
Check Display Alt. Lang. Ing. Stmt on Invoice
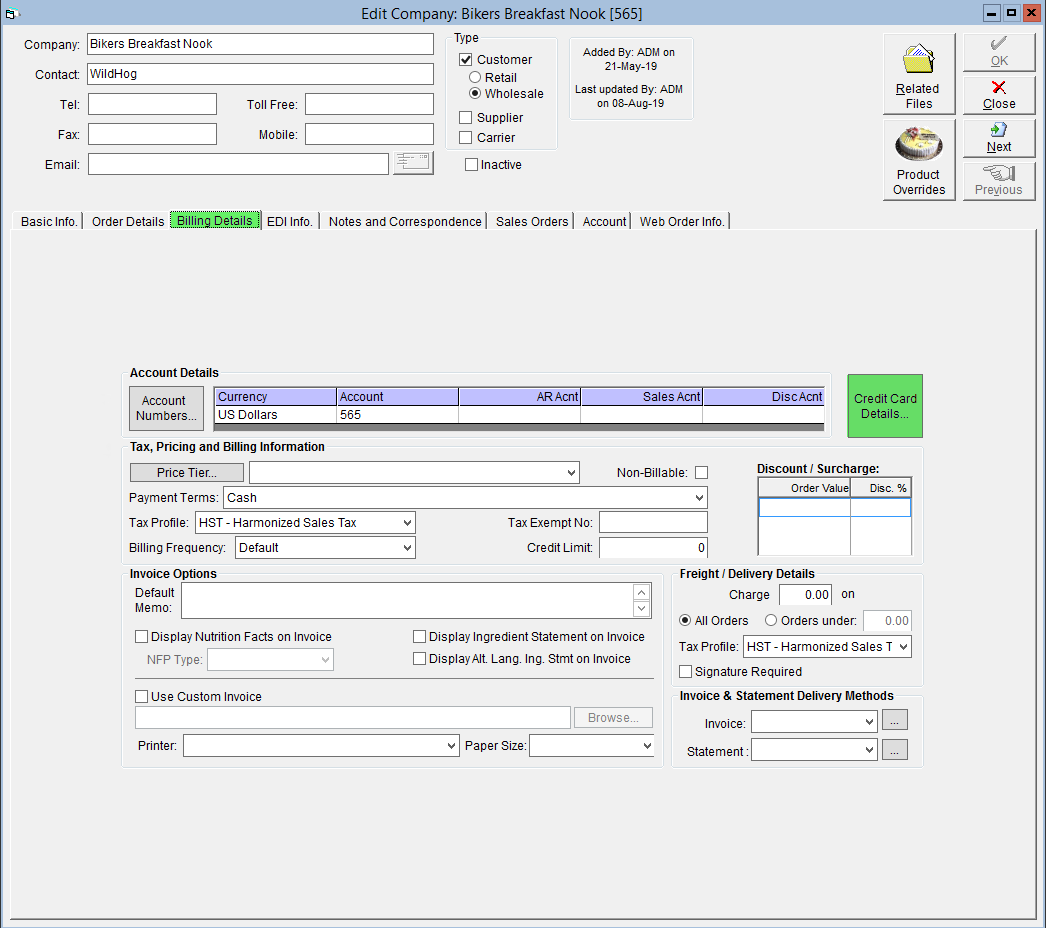(x=420, y=658)
